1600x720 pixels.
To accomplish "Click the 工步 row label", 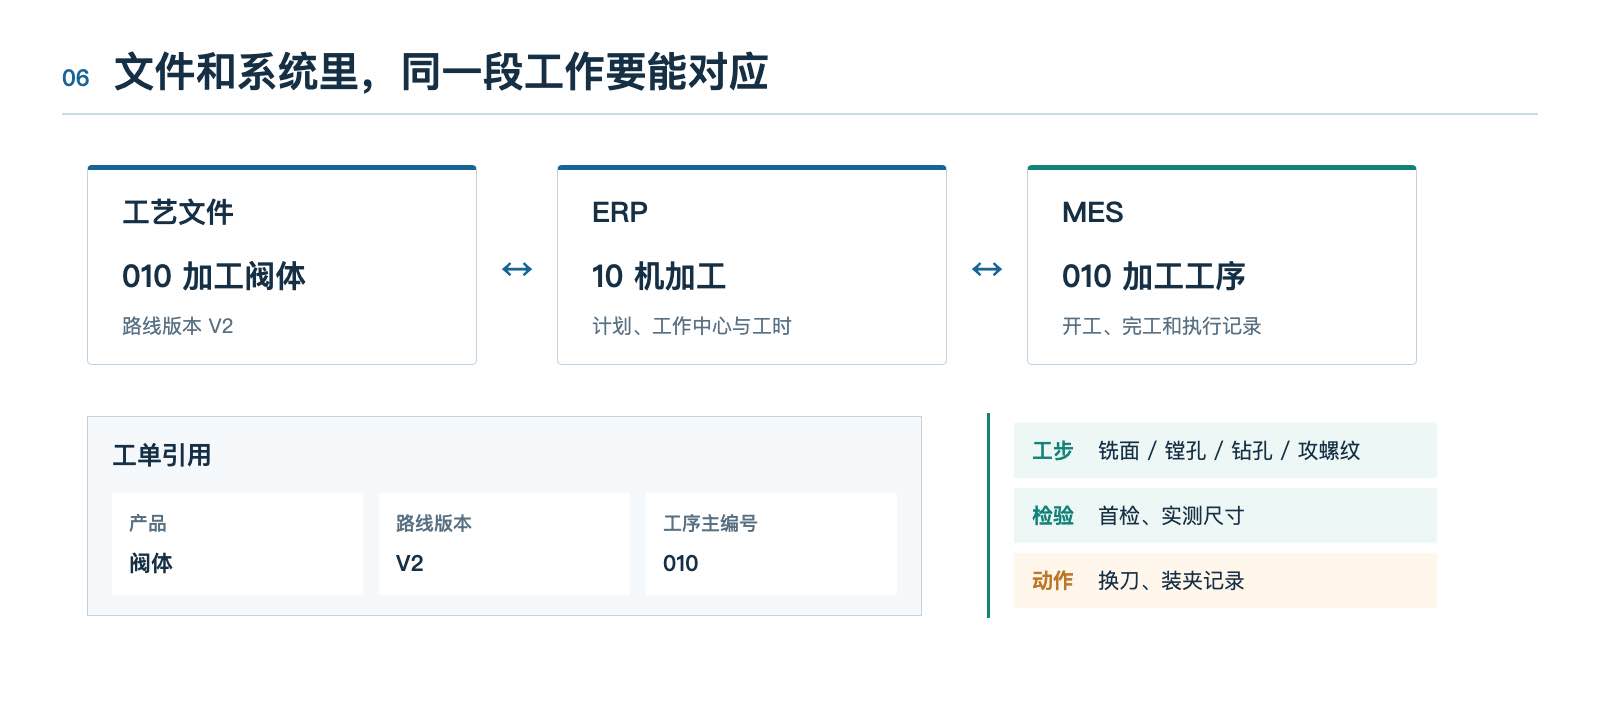I will click(x=1053, y=450).
